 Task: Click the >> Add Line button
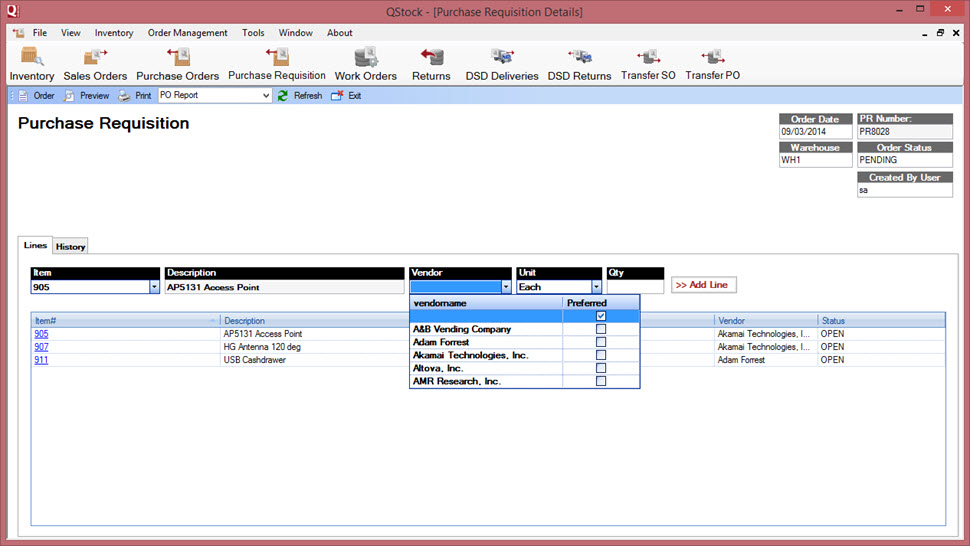(x=703, y=285)
